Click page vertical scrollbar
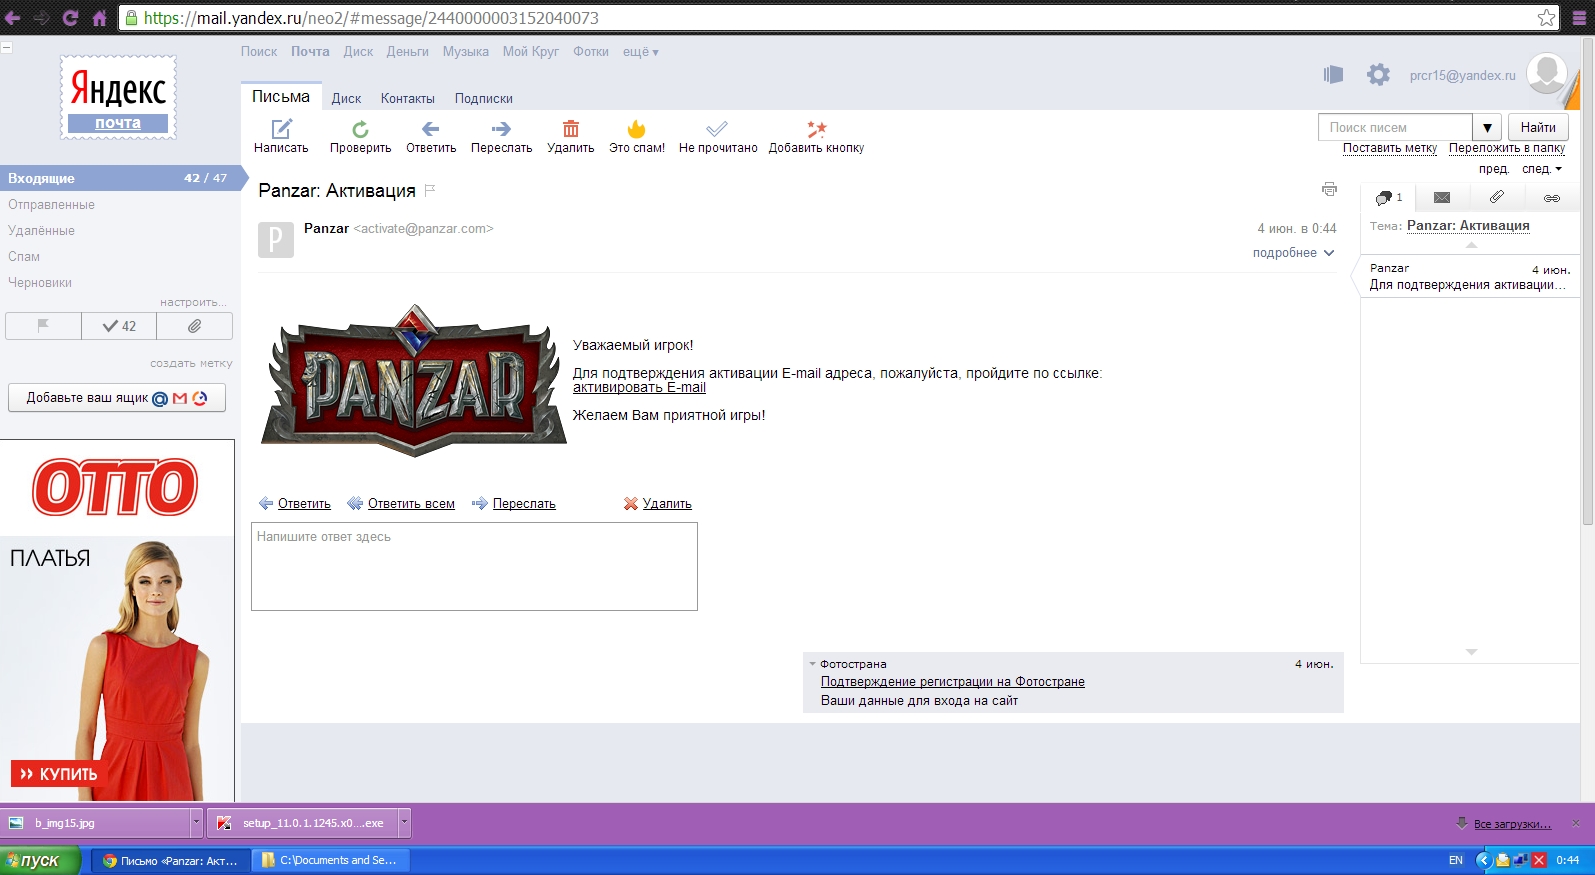This screenshot has width=1595, height=875. point(1587,280)
